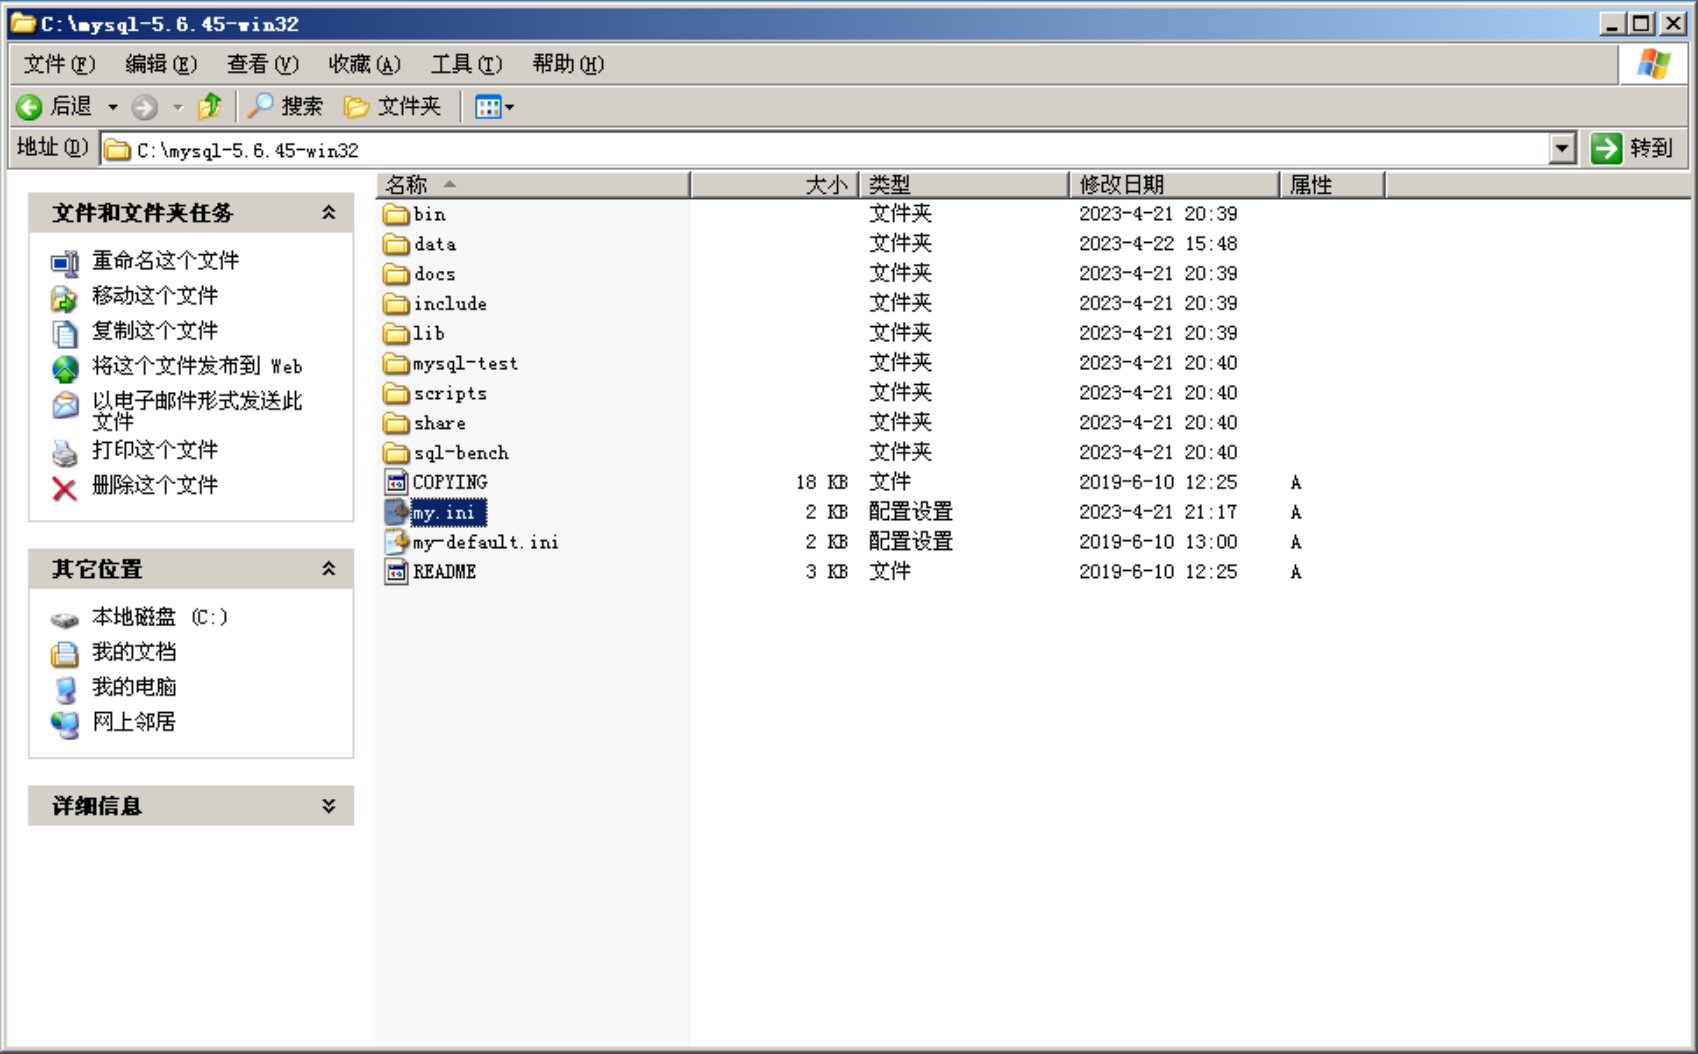Click the Print this file (打印这个文件) link
Image resolution: width=1698 pixels, height=1054 pixels.
click(x=155, y=451)
